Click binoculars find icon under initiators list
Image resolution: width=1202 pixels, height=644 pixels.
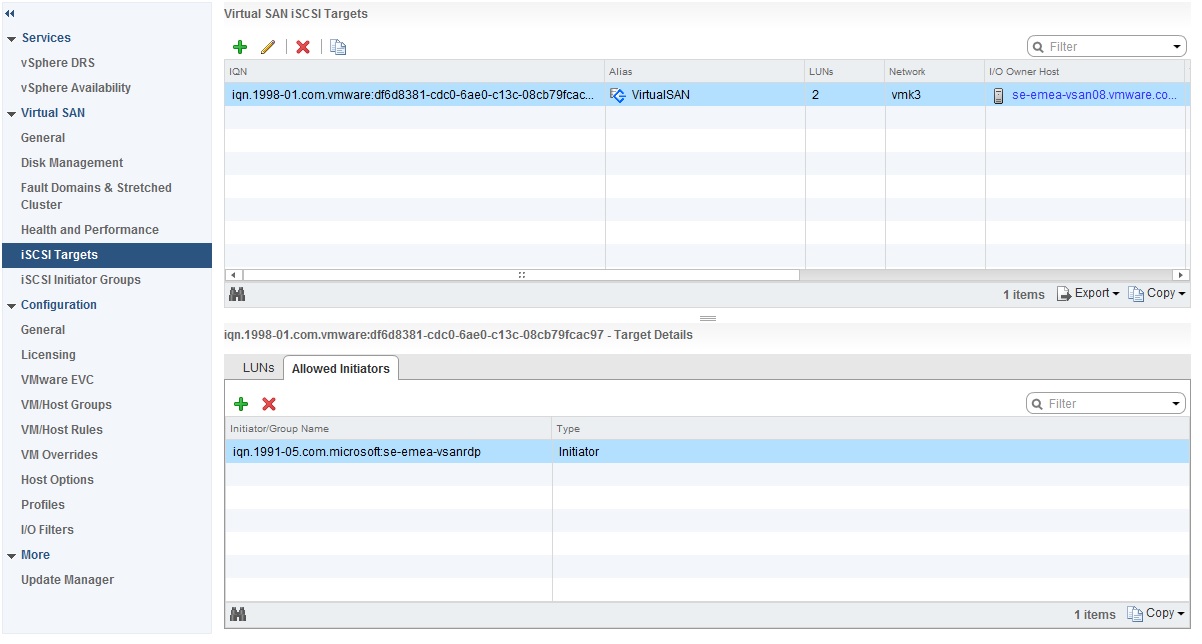click(238, 614)
